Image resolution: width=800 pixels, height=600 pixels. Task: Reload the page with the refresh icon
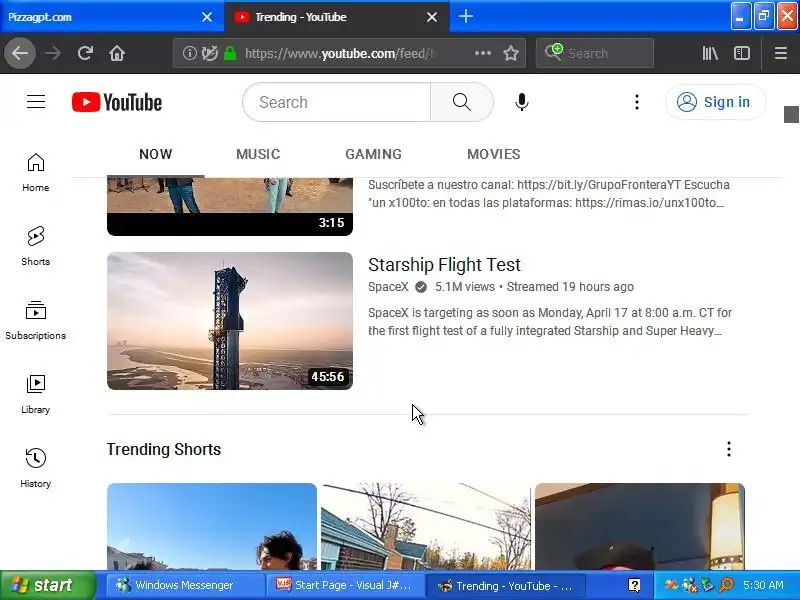tap(85, 53)
